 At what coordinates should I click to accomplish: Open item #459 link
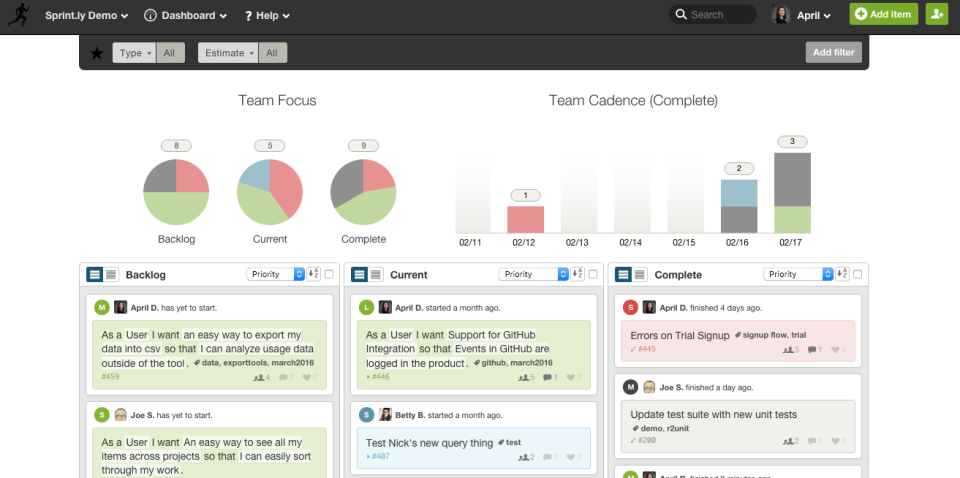coord(110,376)
